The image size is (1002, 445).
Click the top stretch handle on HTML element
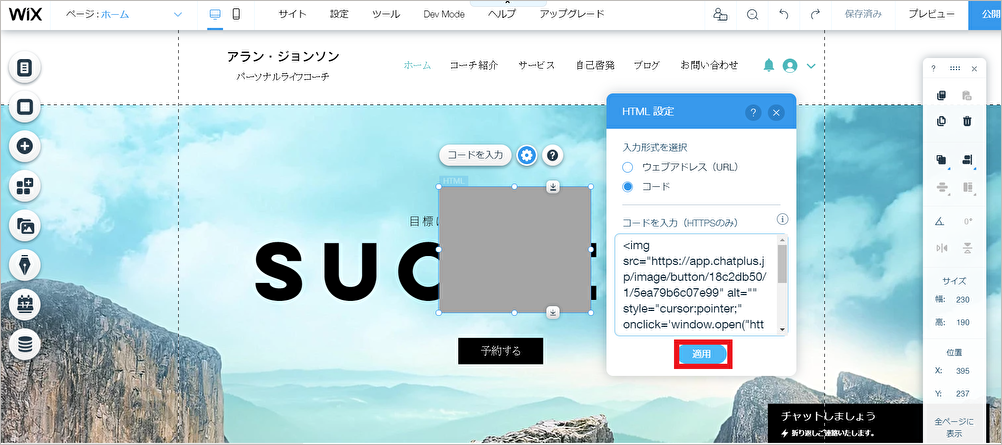(553, 187)
